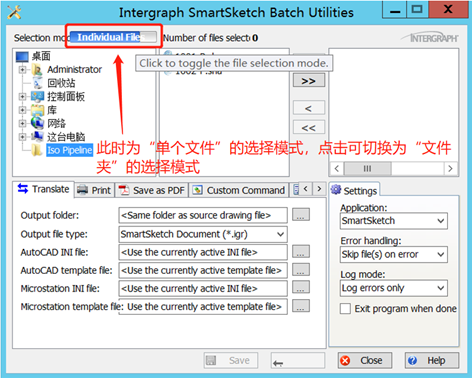This screenshot has height=378, width=472.
Task: Click the red X icon on Close
Action: click(x=345, y=360)
